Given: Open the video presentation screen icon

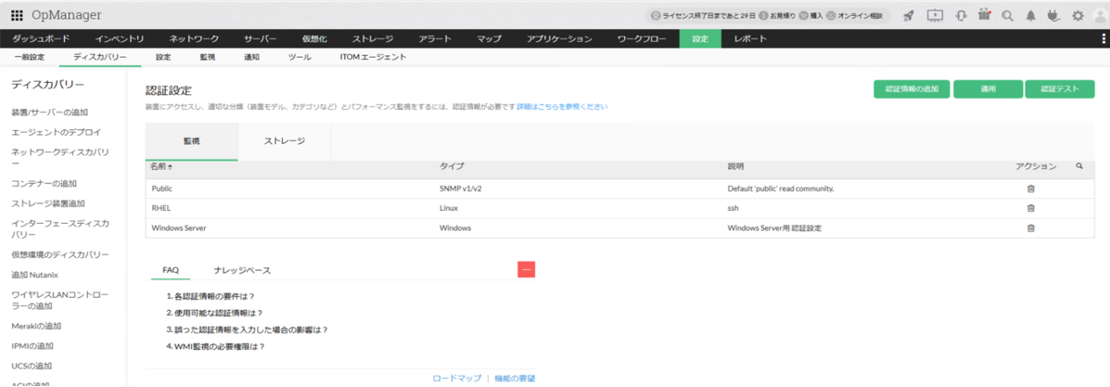Looking at the screenshot, I should coord(935,15).
